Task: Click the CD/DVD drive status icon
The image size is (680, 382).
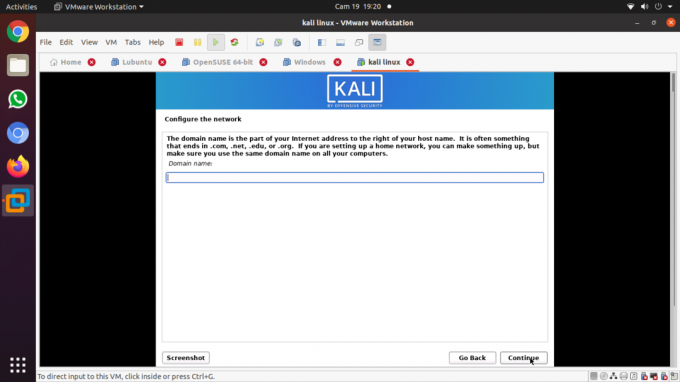Action: click(x=604, y=376)
